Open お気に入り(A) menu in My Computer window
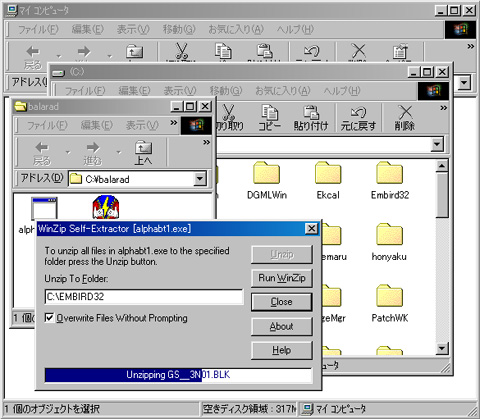The height and width of the screenshot is (419, 480). [236, 29]
